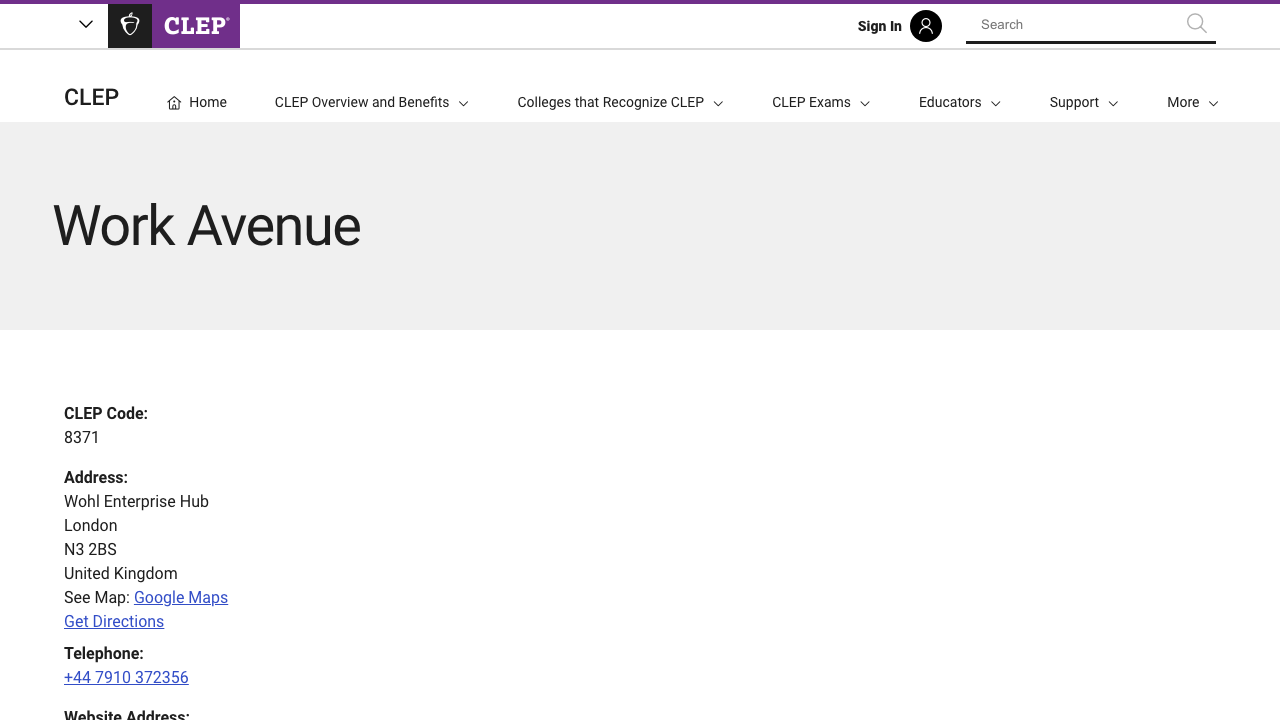
Task: Click the magnifying glass search icon
Action: tap(1196, 24)
